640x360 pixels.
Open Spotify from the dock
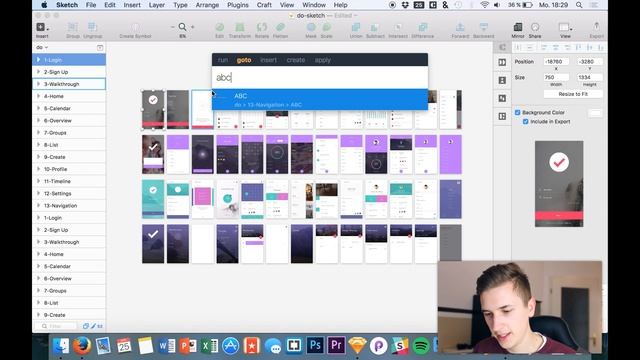(421, 346)
